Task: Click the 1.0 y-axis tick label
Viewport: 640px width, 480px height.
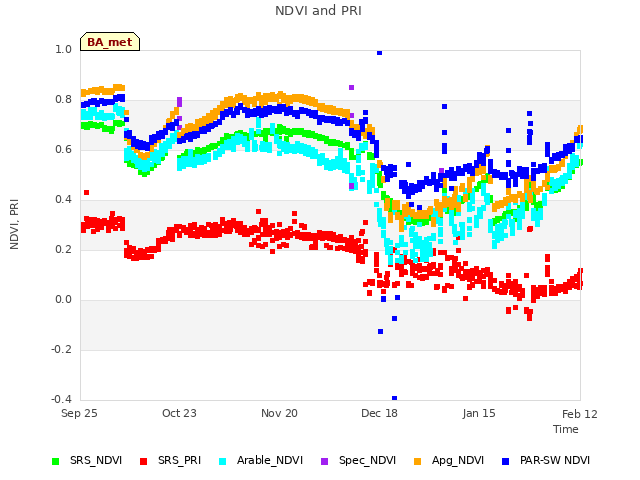Action: [63, 50]
